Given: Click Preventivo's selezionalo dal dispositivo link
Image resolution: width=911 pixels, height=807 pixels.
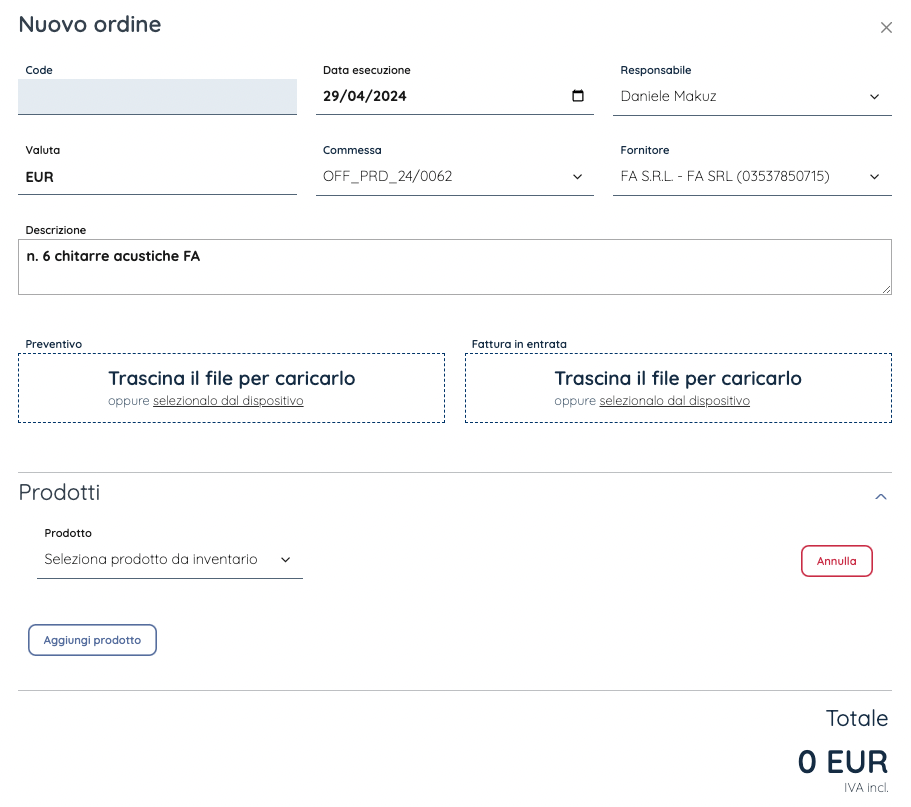Looking at the screenshot, I should coord(228,401).
